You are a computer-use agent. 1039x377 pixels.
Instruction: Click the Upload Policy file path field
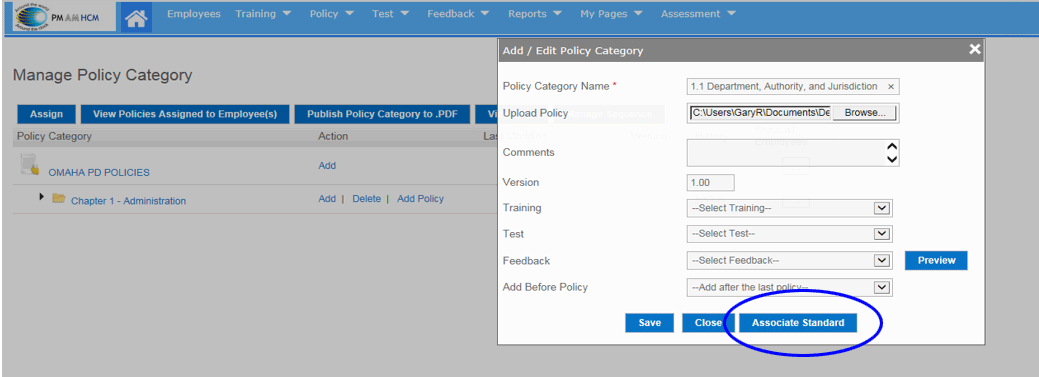click(x=760, y=113)
